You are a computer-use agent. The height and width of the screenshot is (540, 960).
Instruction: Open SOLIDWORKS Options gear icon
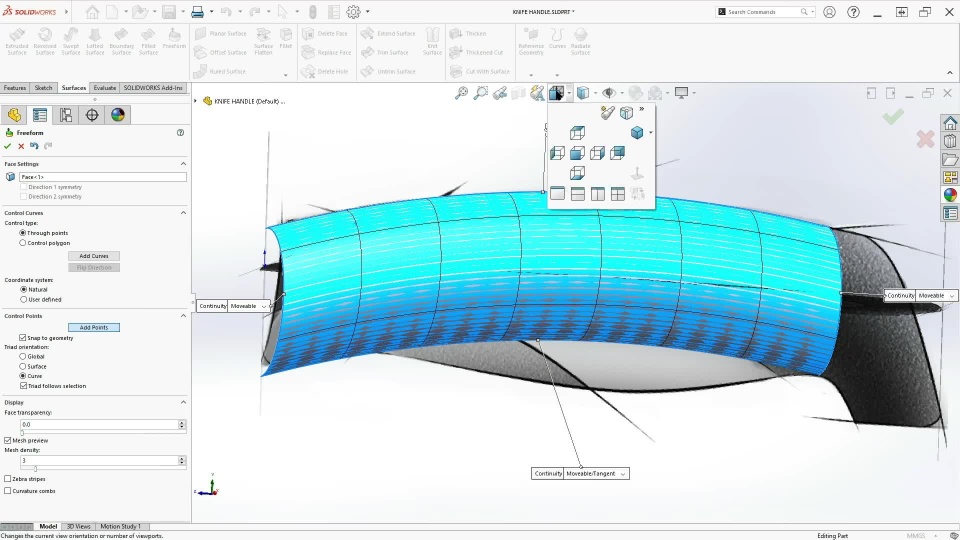[353, 12]
